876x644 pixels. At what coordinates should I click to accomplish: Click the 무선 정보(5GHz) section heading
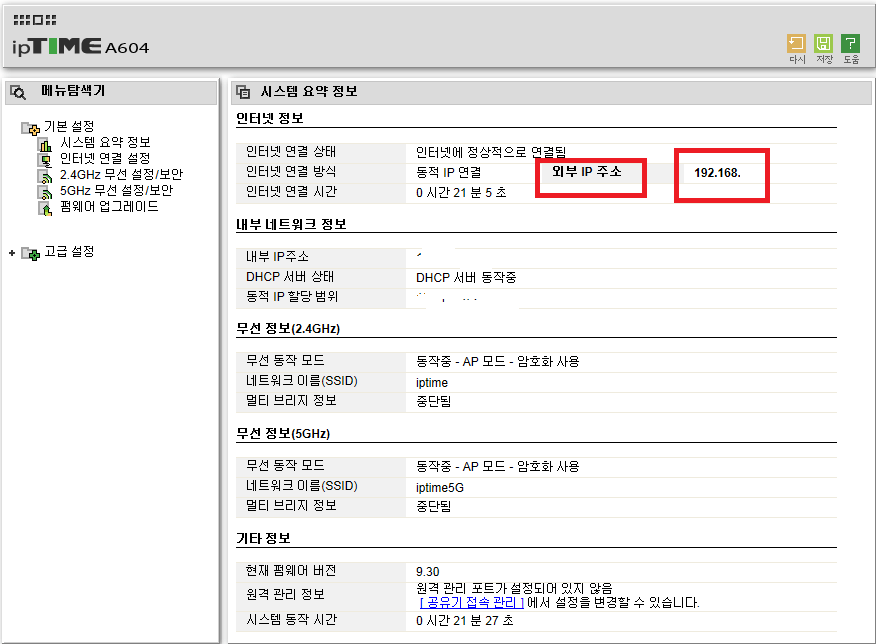click(x=283, y=433)
